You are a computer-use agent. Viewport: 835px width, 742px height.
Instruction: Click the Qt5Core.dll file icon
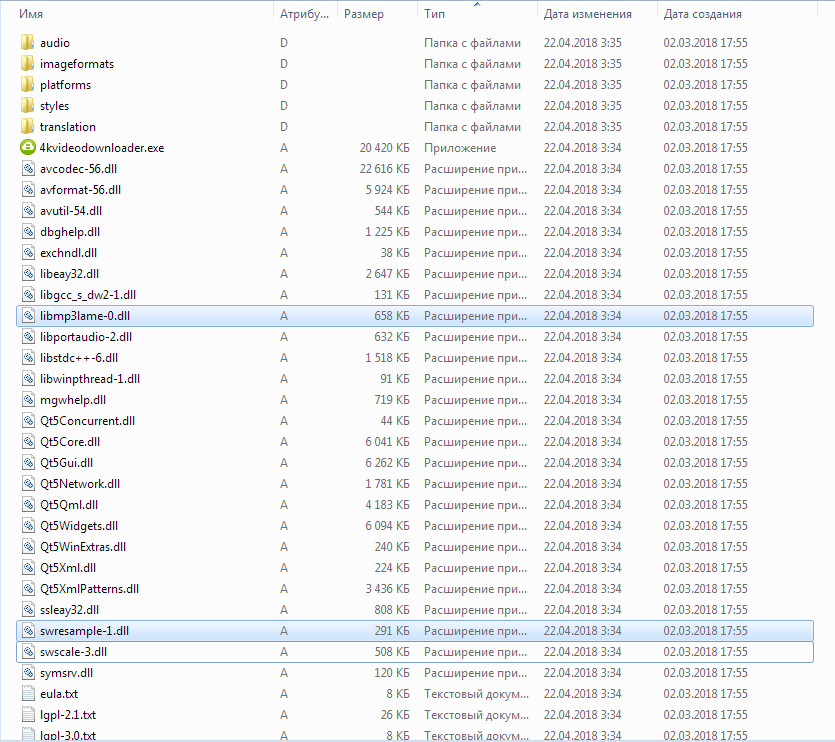tap(28, 442)
